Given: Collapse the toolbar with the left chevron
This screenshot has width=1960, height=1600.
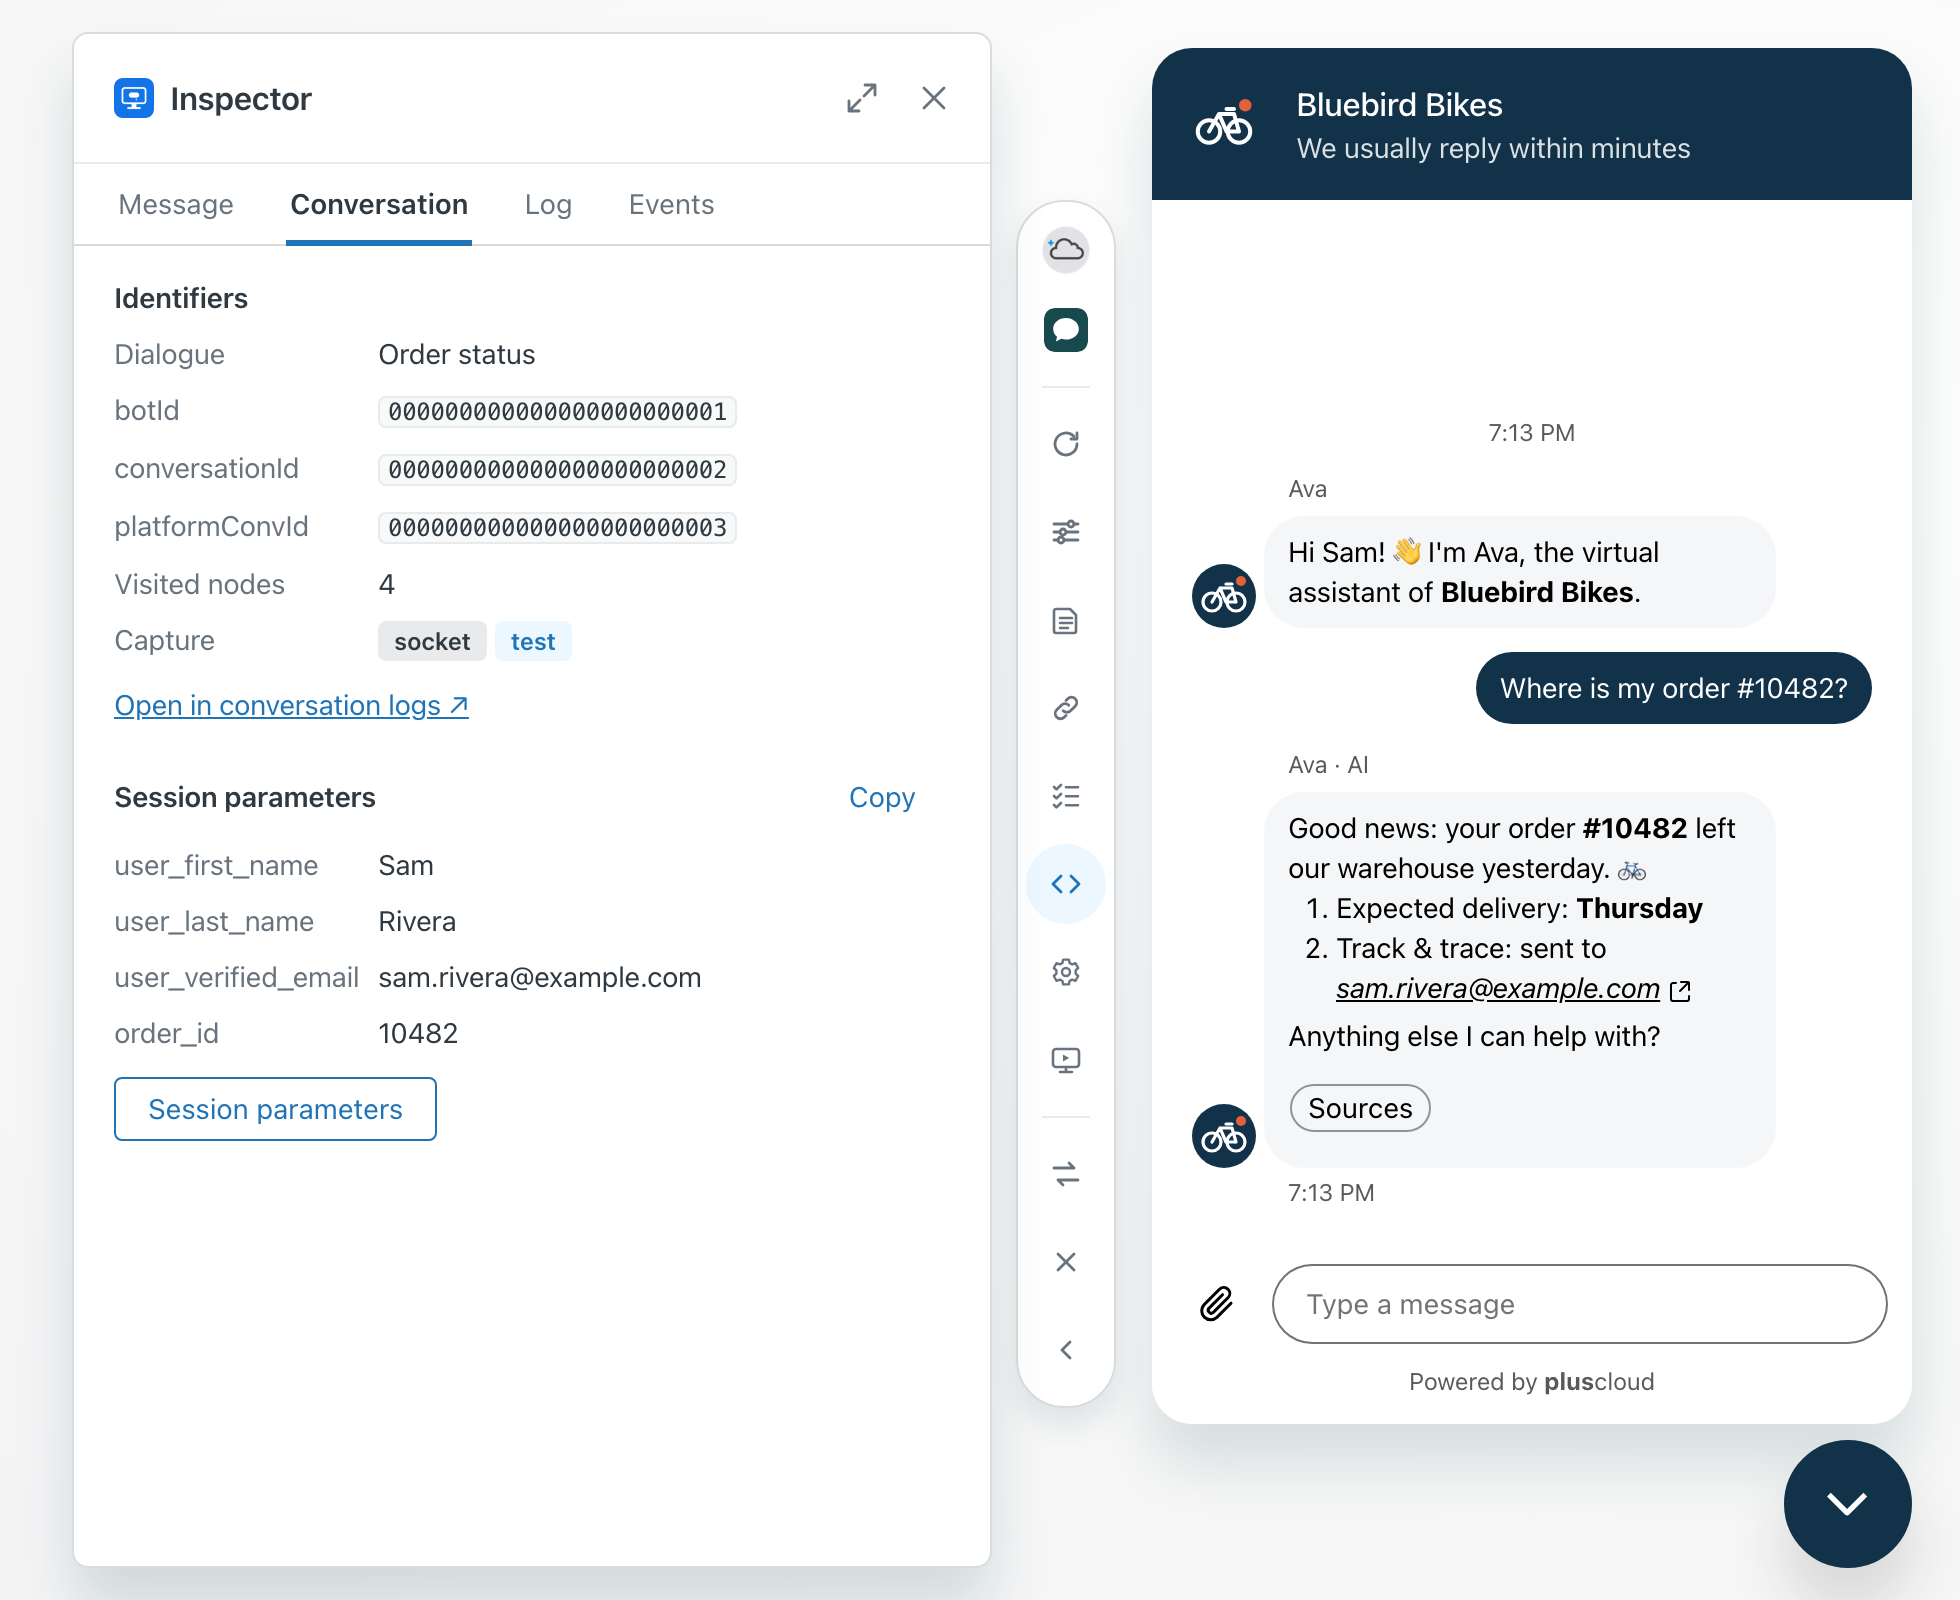Looking at the screenshot, I should 1066,1350.
